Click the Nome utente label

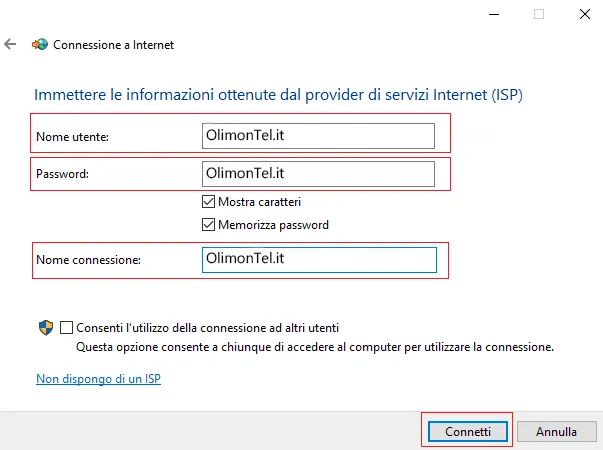72,136
